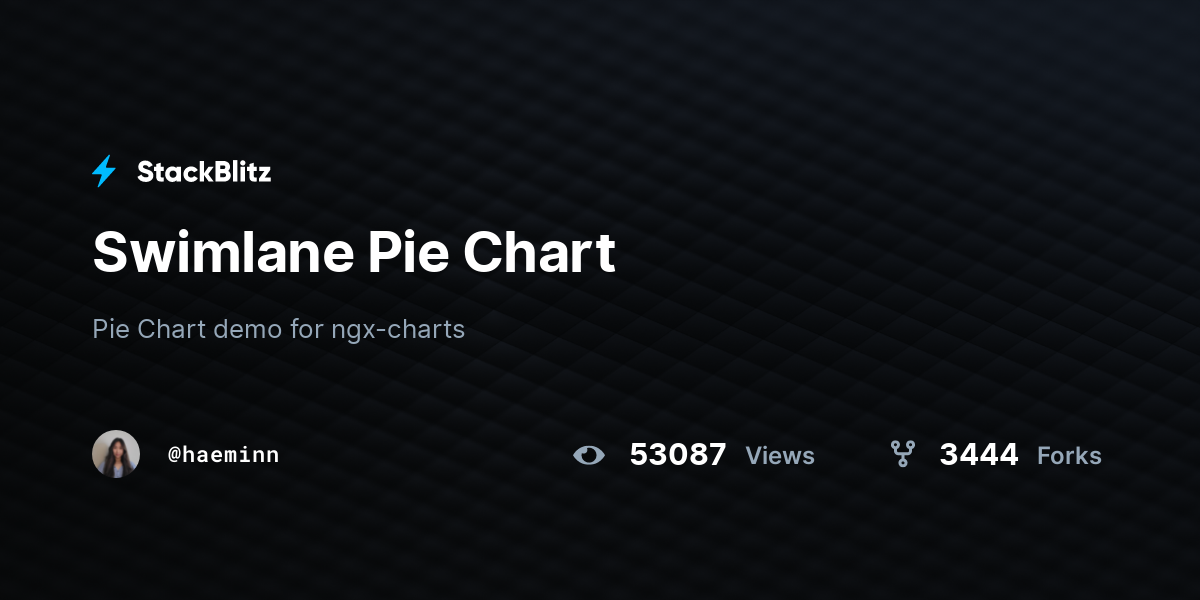Click the Pie Chart demo description
Viewport: 1200px width, 600px height.
(279, 329)
